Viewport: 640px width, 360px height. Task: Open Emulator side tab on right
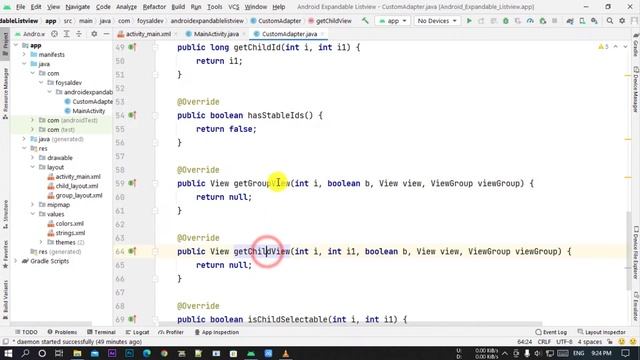tap(636, 306)
